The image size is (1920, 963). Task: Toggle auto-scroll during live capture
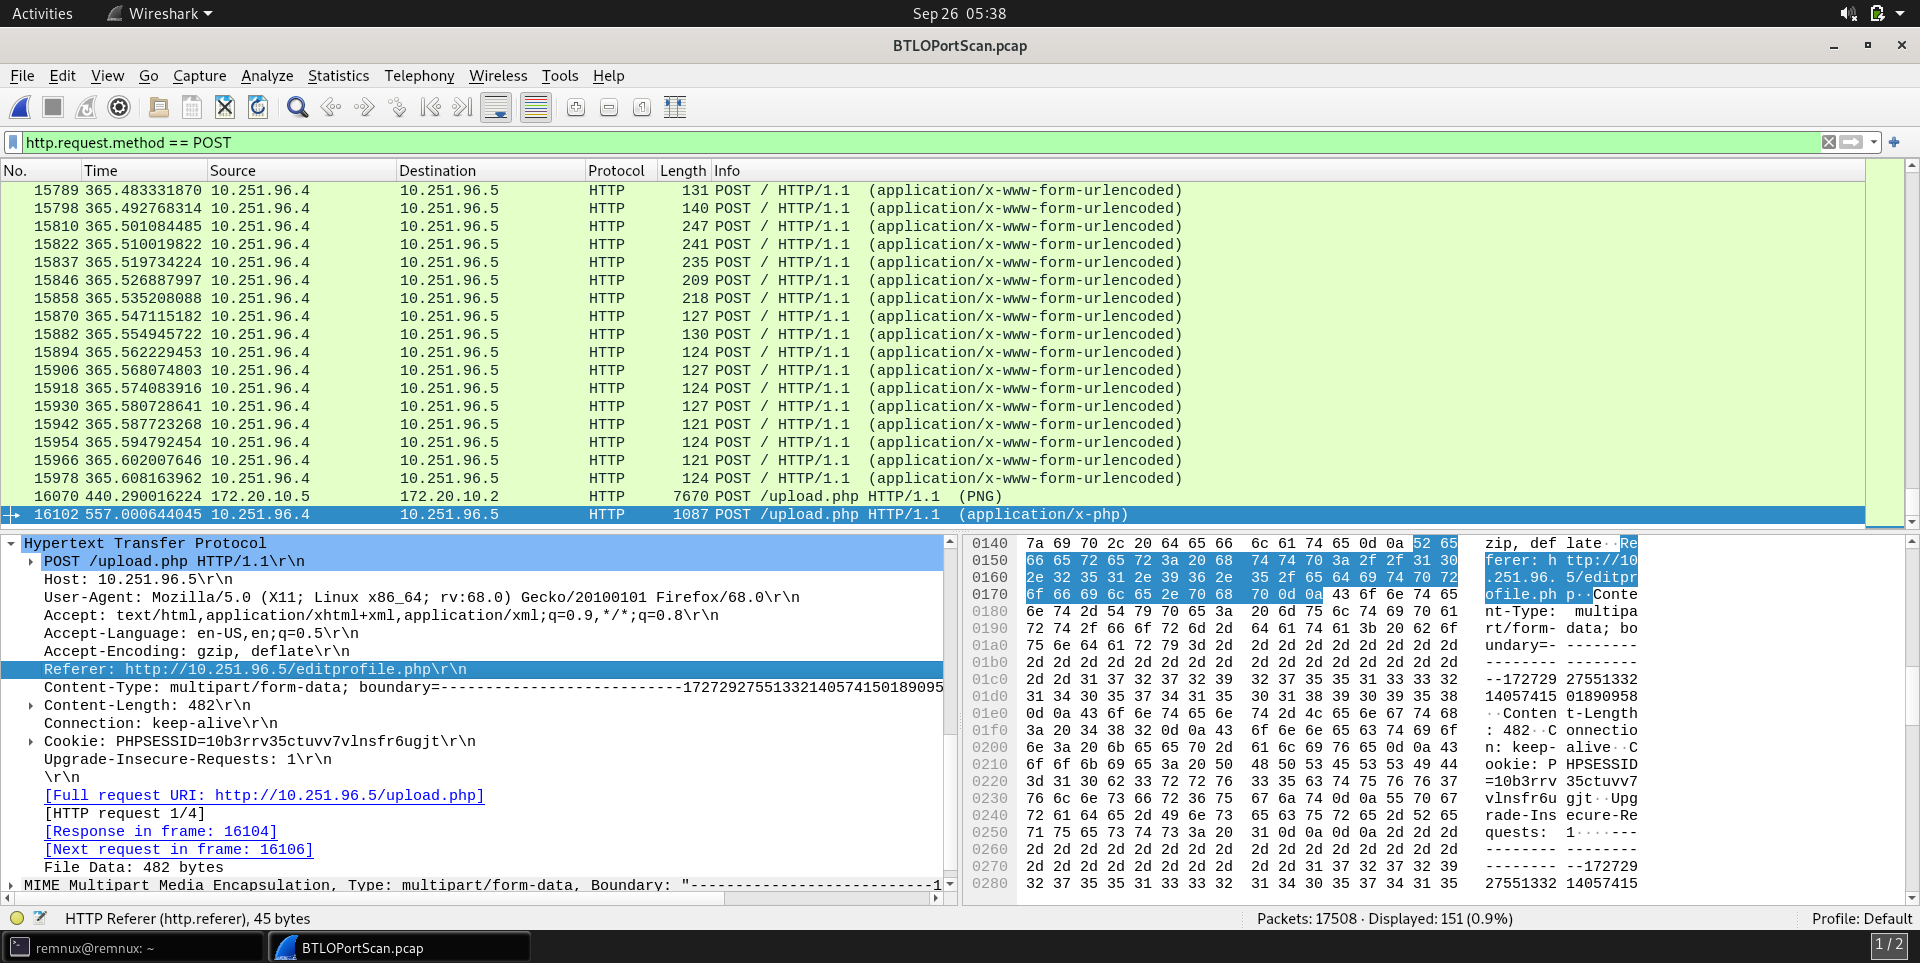tap(496, 107)
